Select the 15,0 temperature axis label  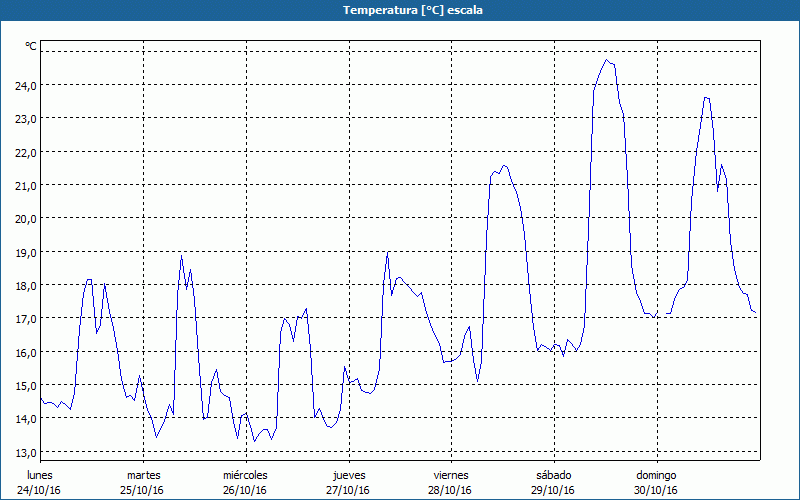click(24, 385)
